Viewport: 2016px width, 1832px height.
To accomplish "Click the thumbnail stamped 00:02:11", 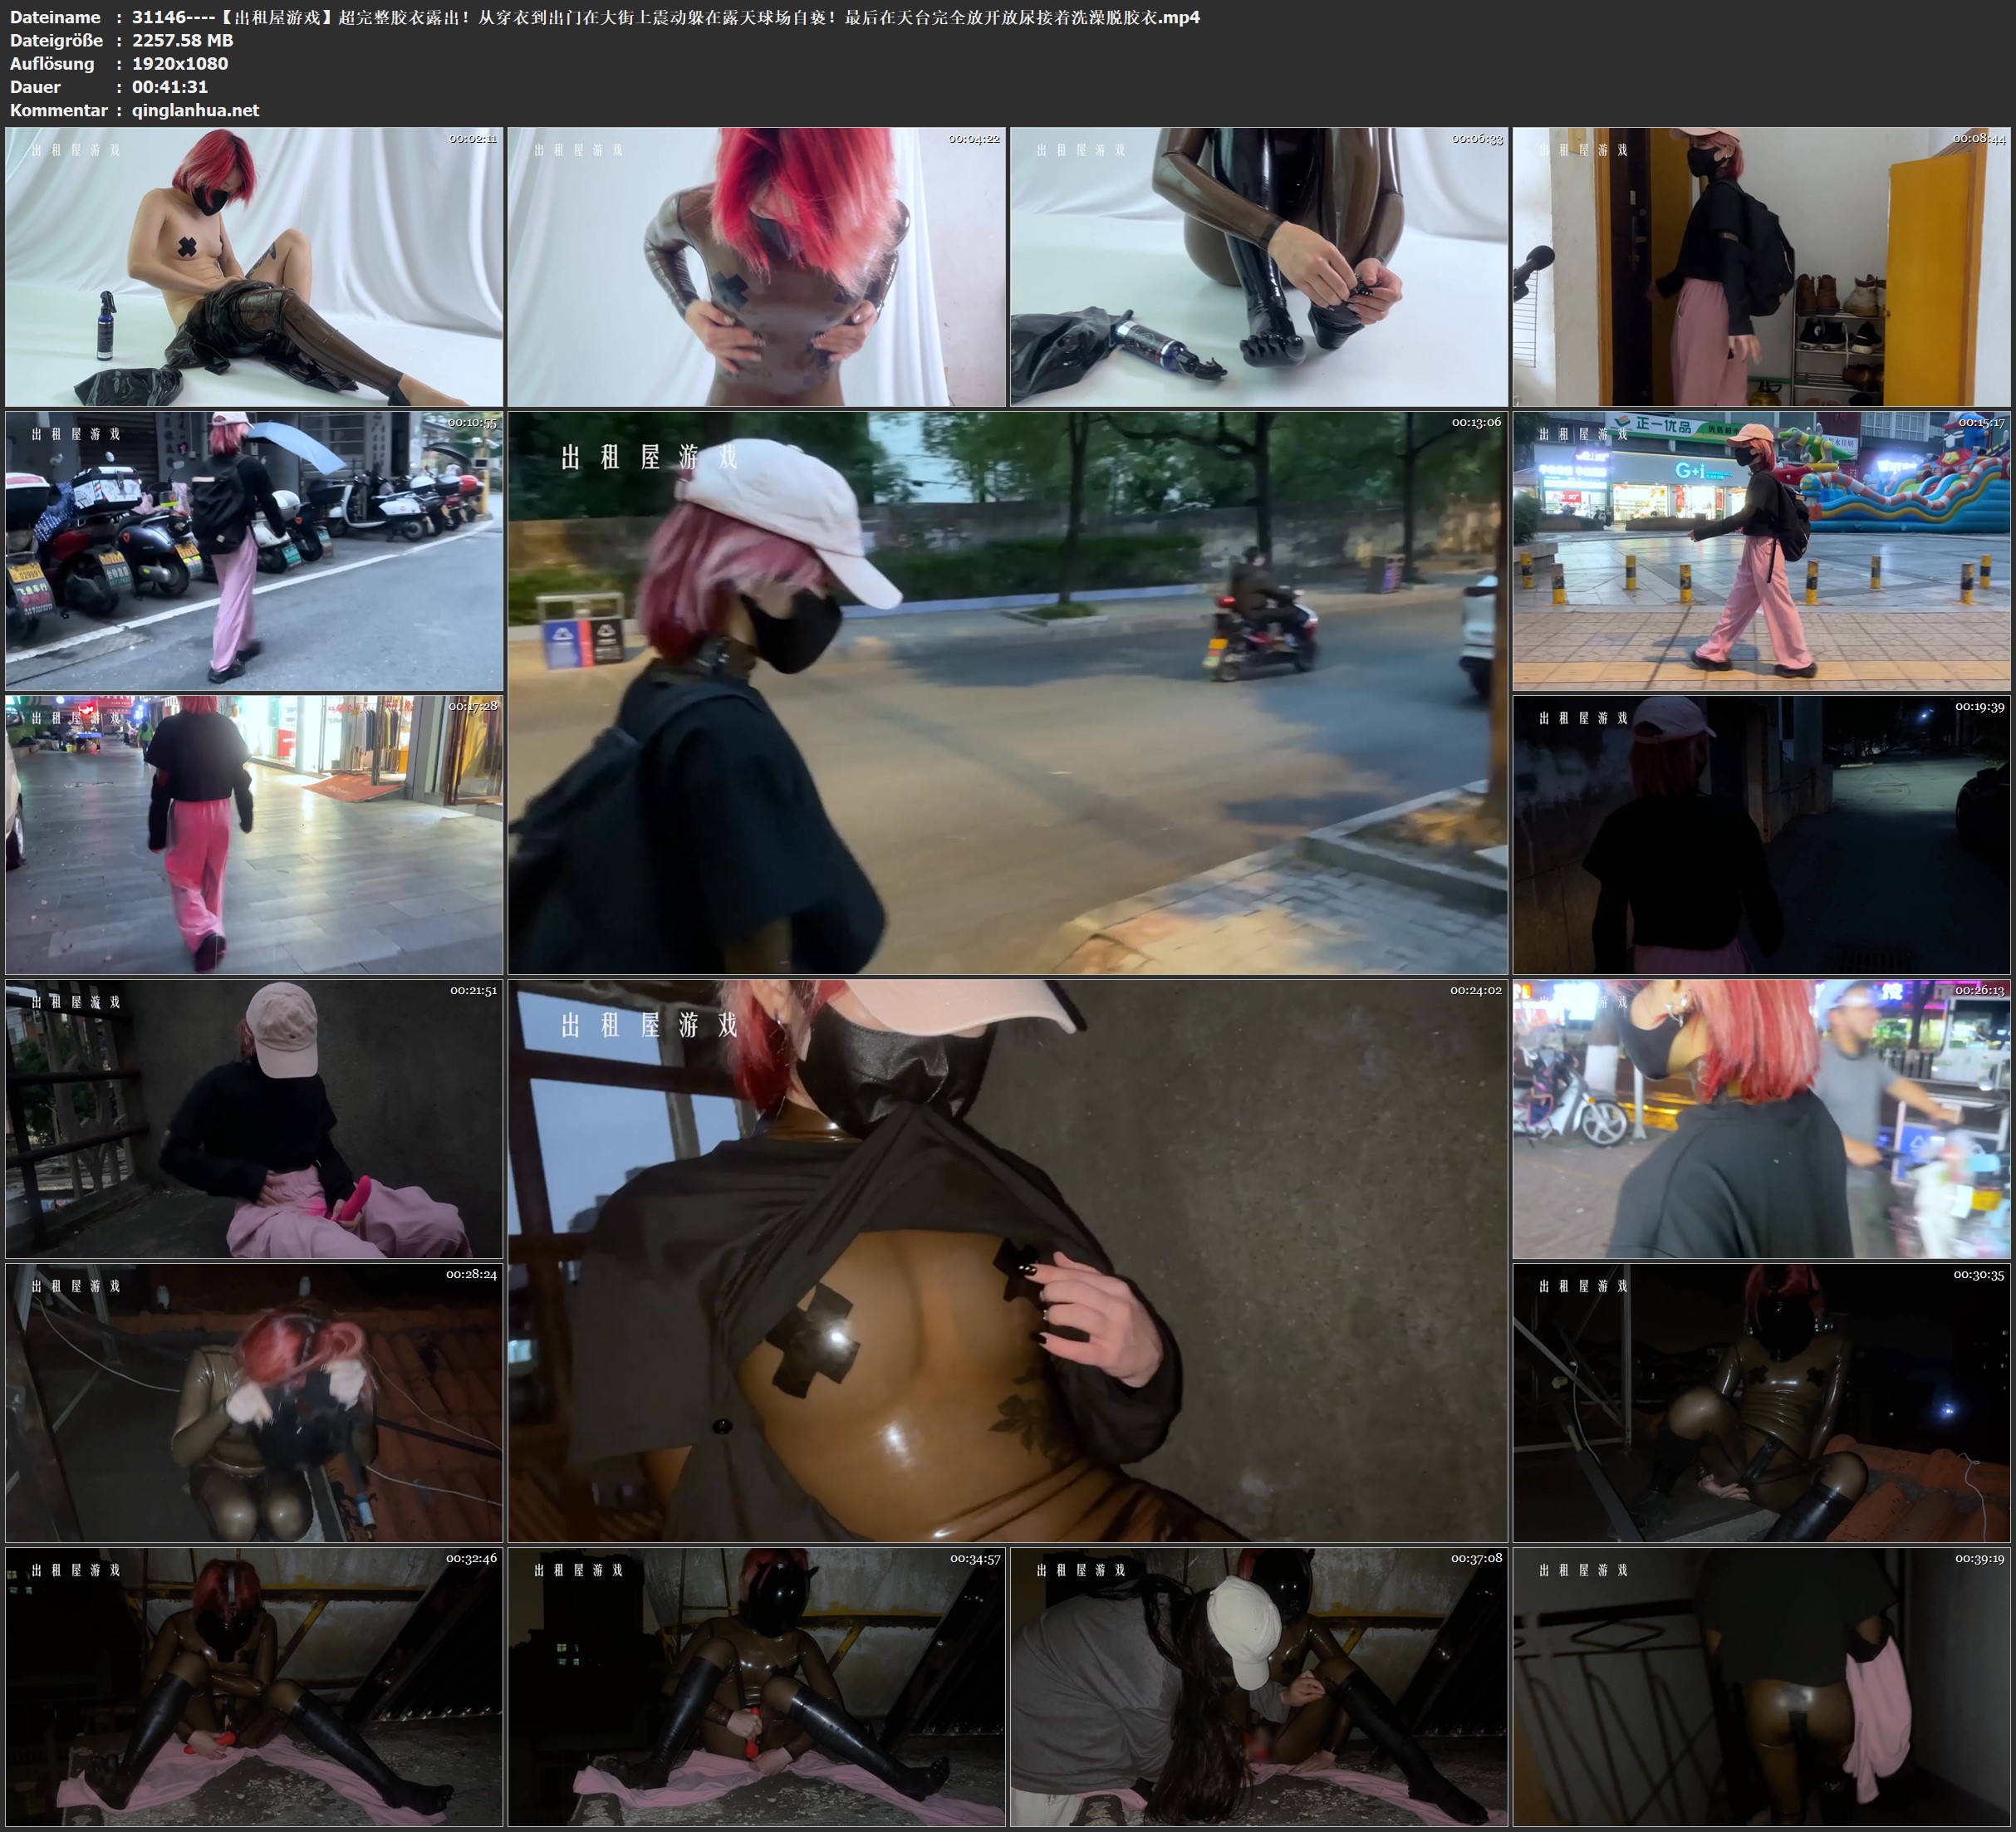I will [x=254, y=266].
